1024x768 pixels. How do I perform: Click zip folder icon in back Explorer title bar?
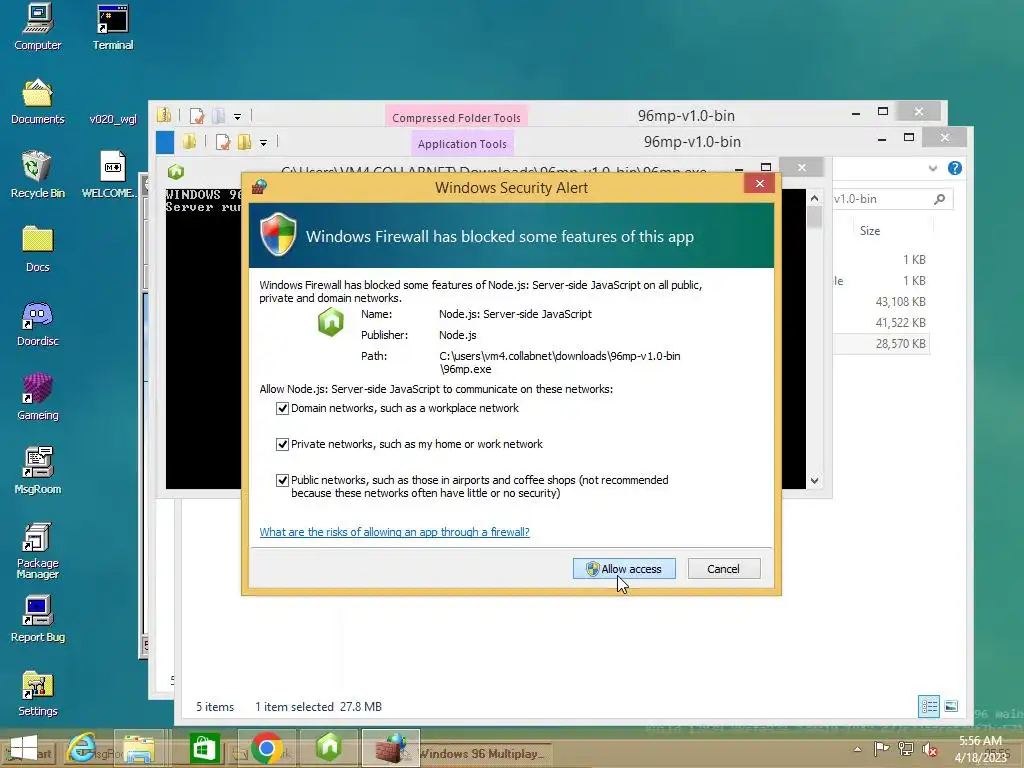coord(164,115)
